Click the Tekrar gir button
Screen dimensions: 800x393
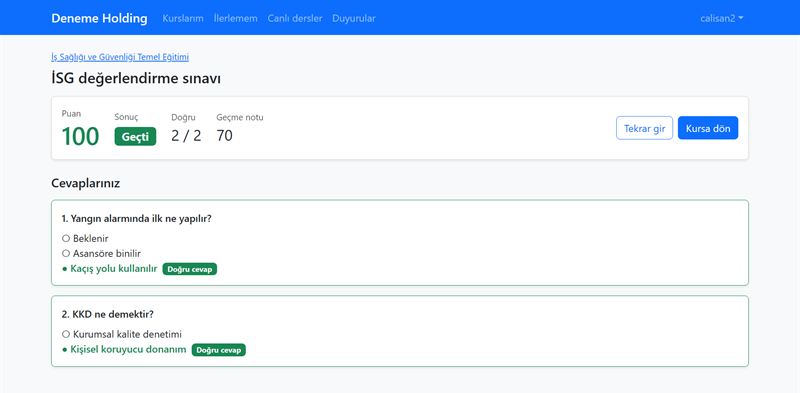click(644, 128)
